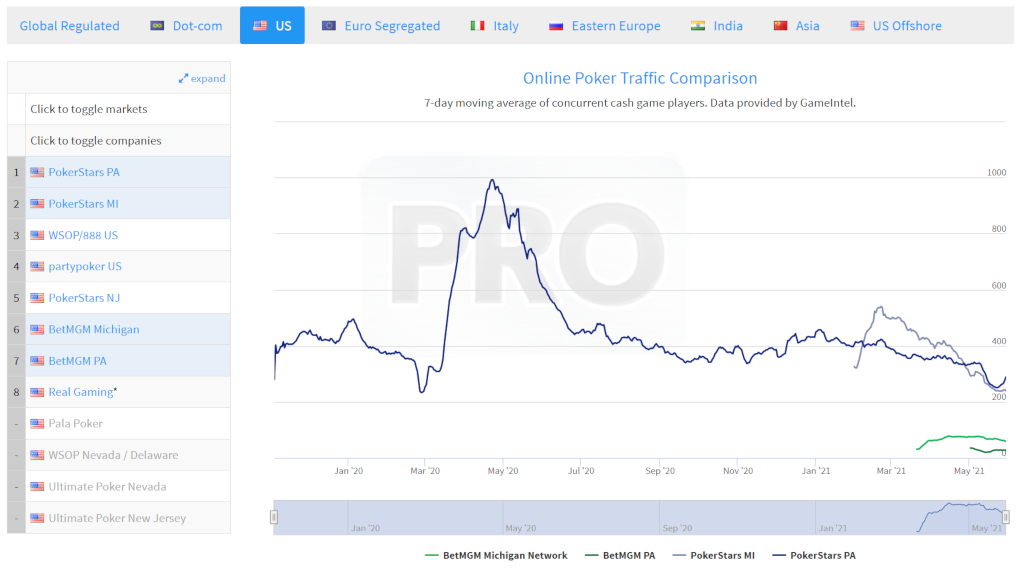Click flag icon beside PokerStars MI
Screen dimensions: 1024x568
pos(37,204)
